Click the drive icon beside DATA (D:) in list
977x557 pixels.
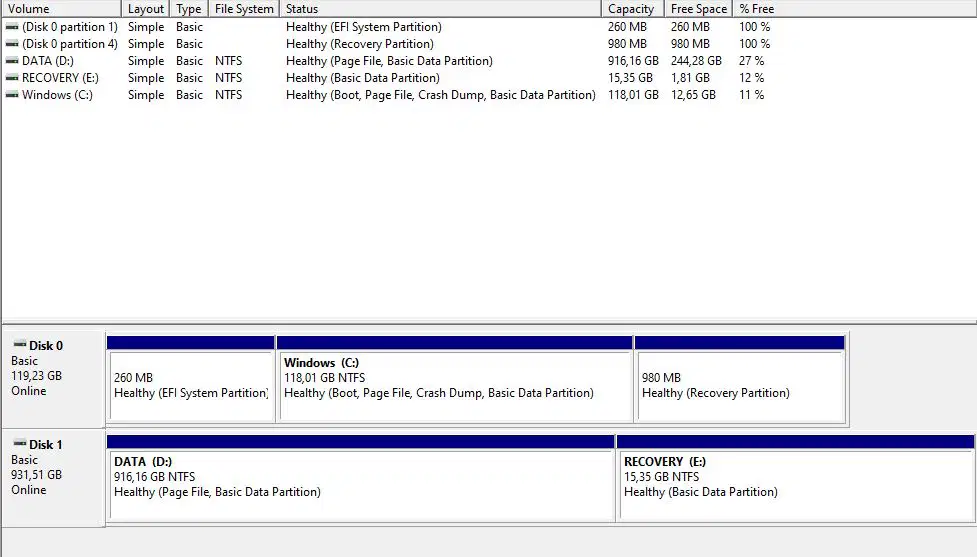[x=12, y=60]
